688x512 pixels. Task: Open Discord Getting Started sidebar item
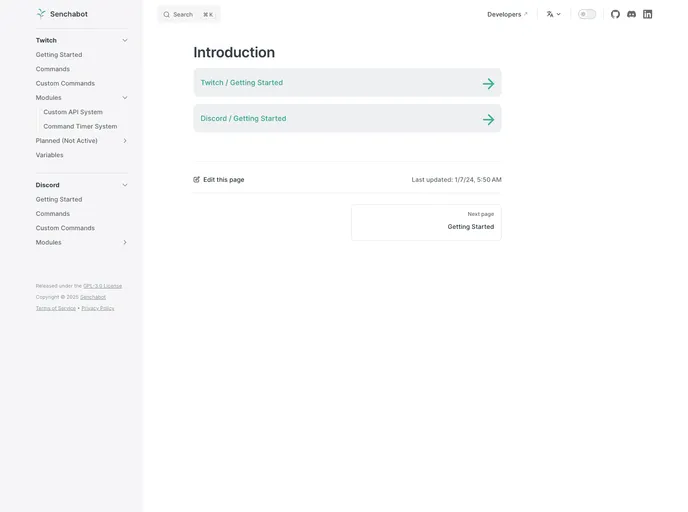59,199
